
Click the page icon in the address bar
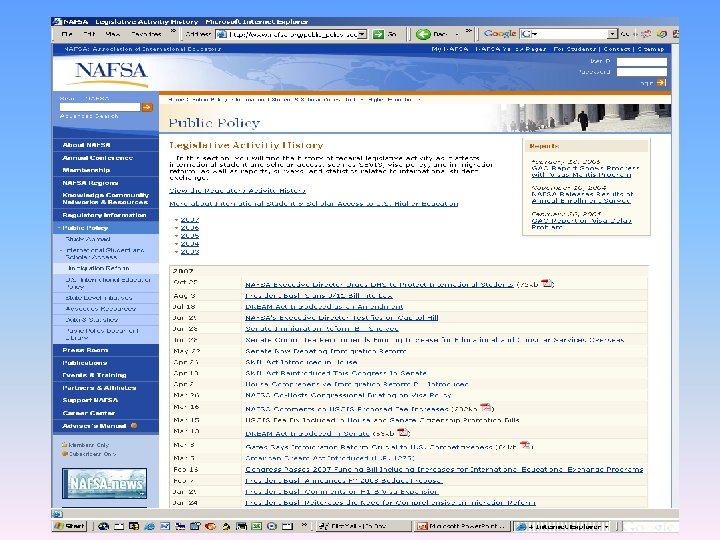tap(221, 34)
